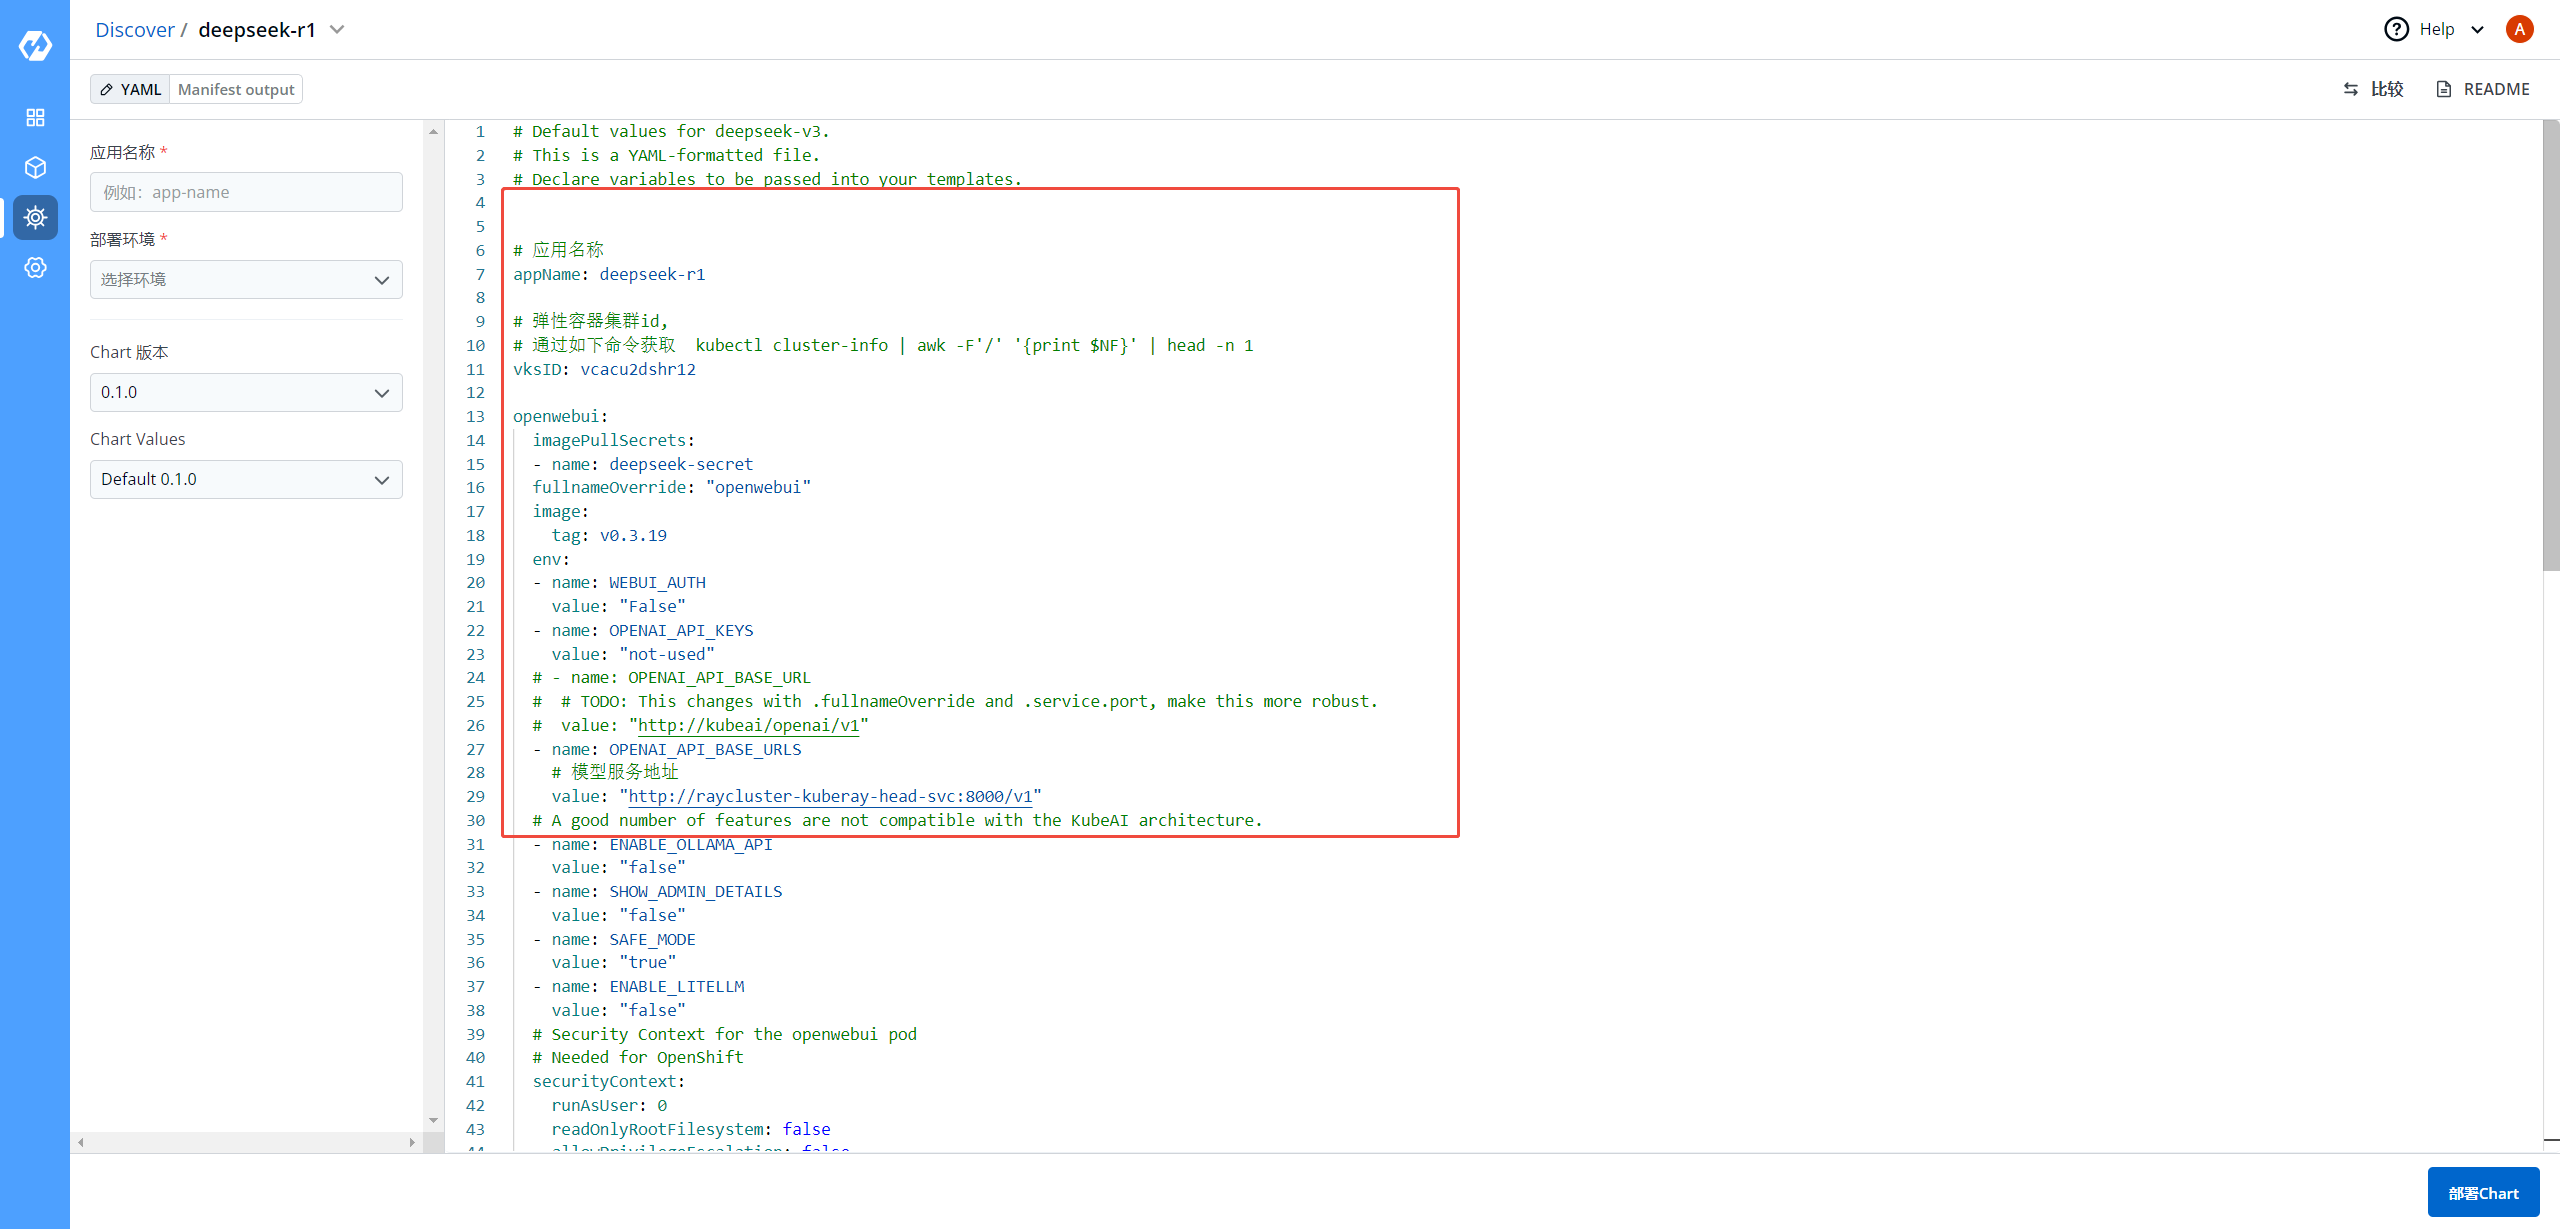
Task: Open the dashboard grid icon in sidebar
Action: tap(35, 118)
